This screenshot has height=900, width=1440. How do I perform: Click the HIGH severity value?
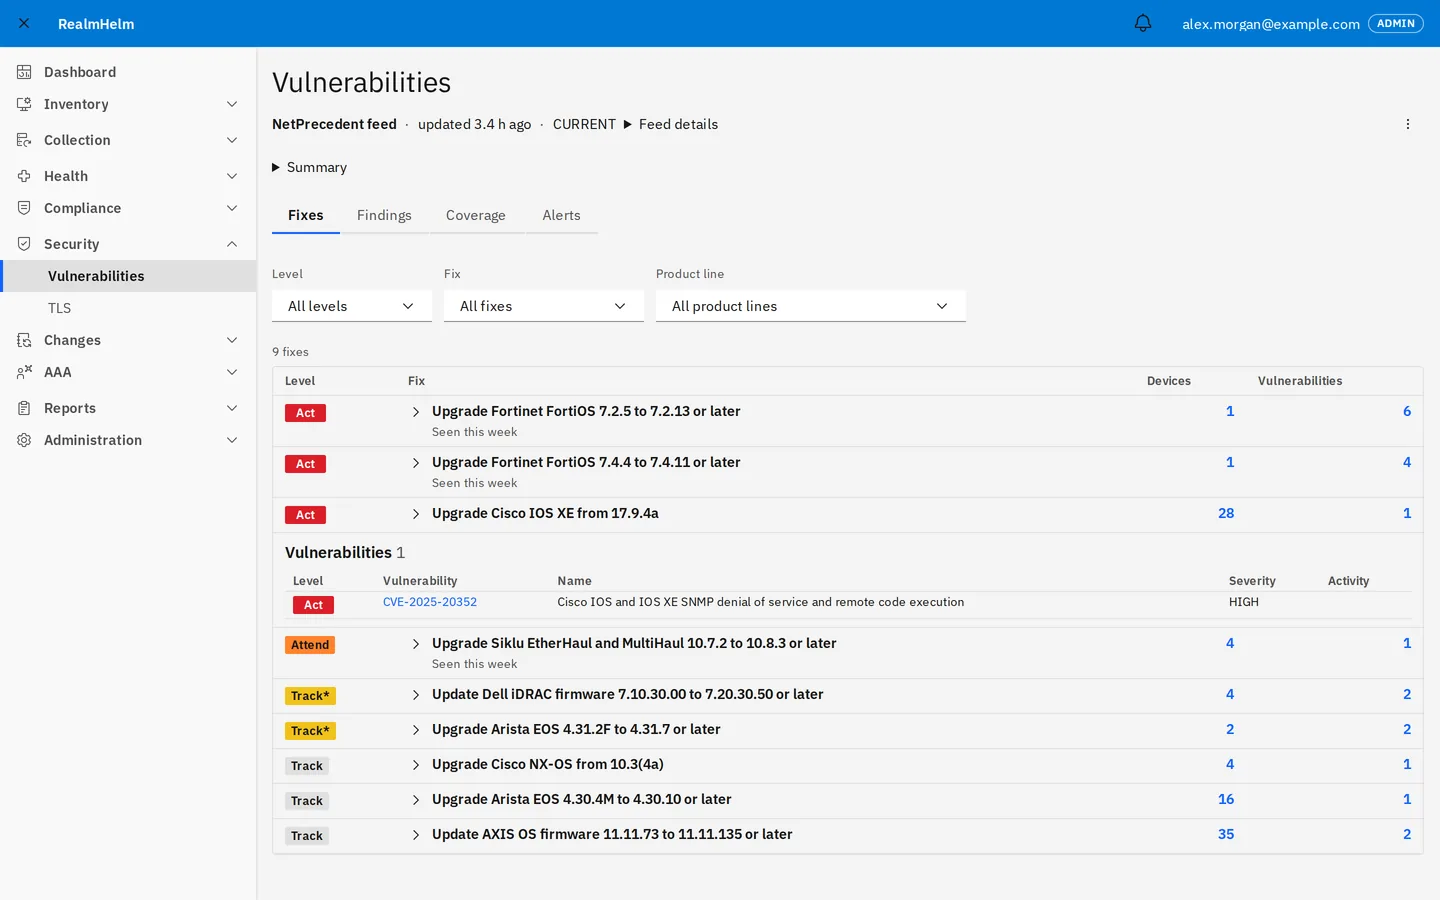point(1244,602)
